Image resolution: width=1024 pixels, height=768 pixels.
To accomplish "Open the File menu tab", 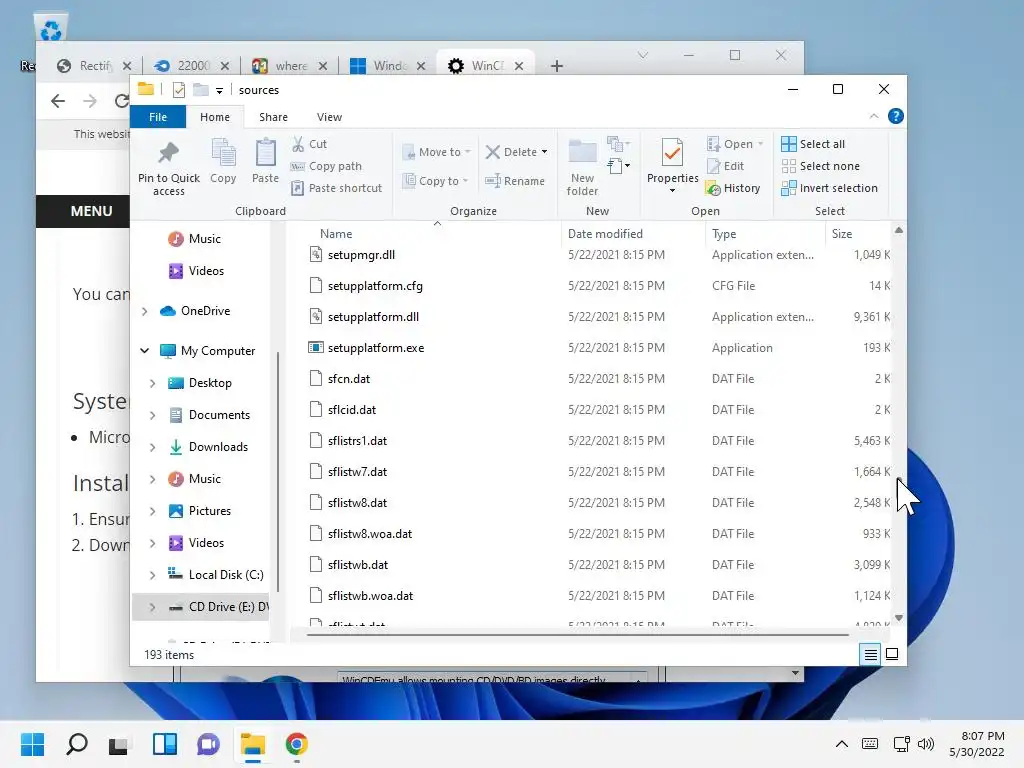I will point(158,117).
